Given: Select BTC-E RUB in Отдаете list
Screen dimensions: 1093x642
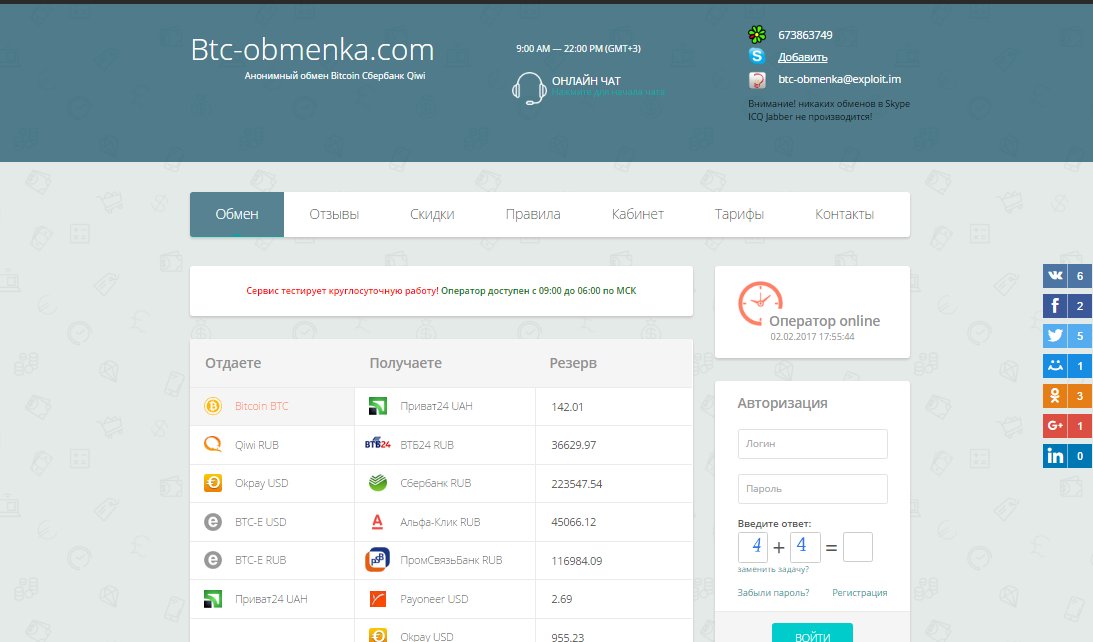Looking at the screenshot, I should pos(273,560).
